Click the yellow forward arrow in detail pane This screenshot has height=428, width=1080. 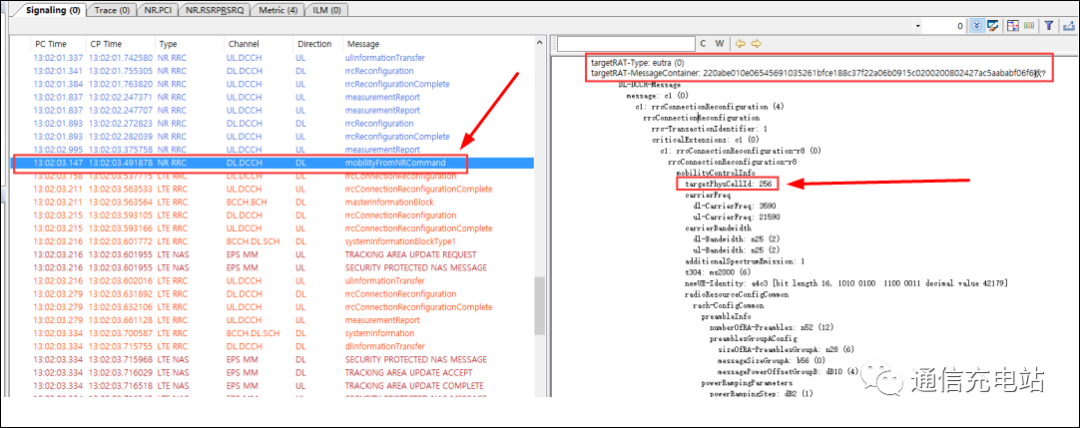[x=756, y=43]
